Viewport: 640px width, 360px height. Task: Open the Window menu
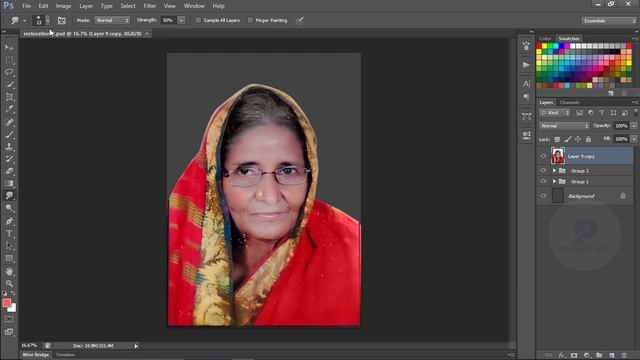(194, 6)
